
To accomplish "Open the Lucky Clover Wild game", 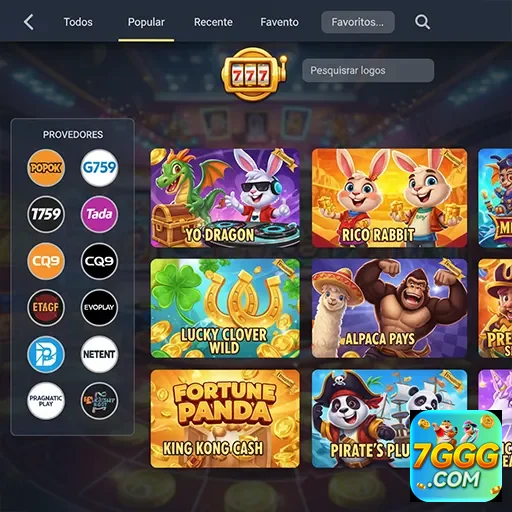I will pyautogui.click(x=225, y=308).
